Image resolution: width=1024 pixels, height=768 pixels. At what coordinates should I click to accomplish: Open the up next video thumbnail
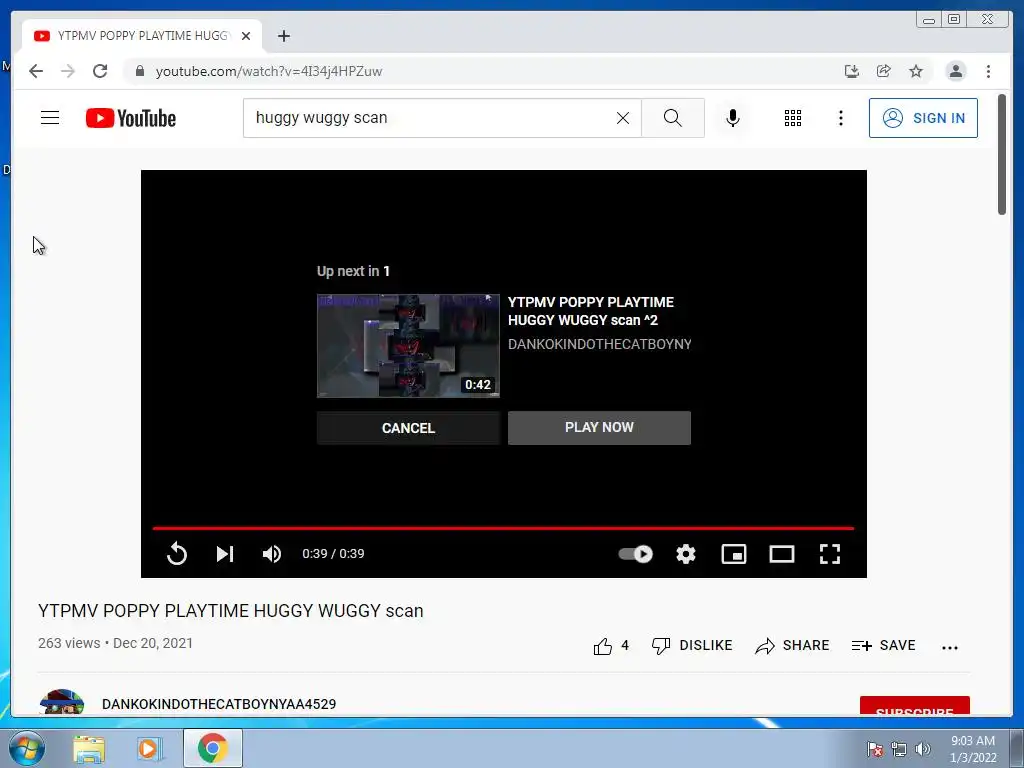[x=408, y=345]
